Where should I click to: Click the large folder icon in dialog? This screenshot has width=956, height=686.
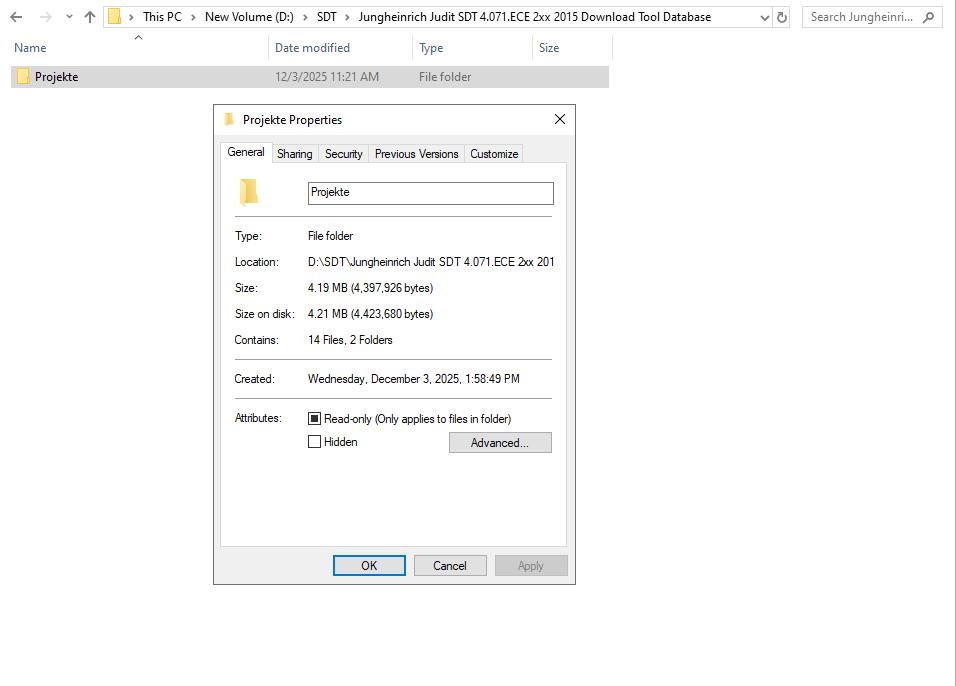[249, 193]
